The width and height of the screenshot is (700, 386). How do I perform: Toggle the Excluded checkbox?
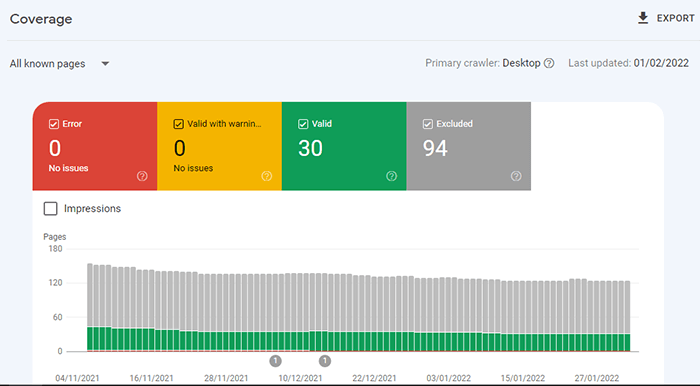click(x=428, y=124)
